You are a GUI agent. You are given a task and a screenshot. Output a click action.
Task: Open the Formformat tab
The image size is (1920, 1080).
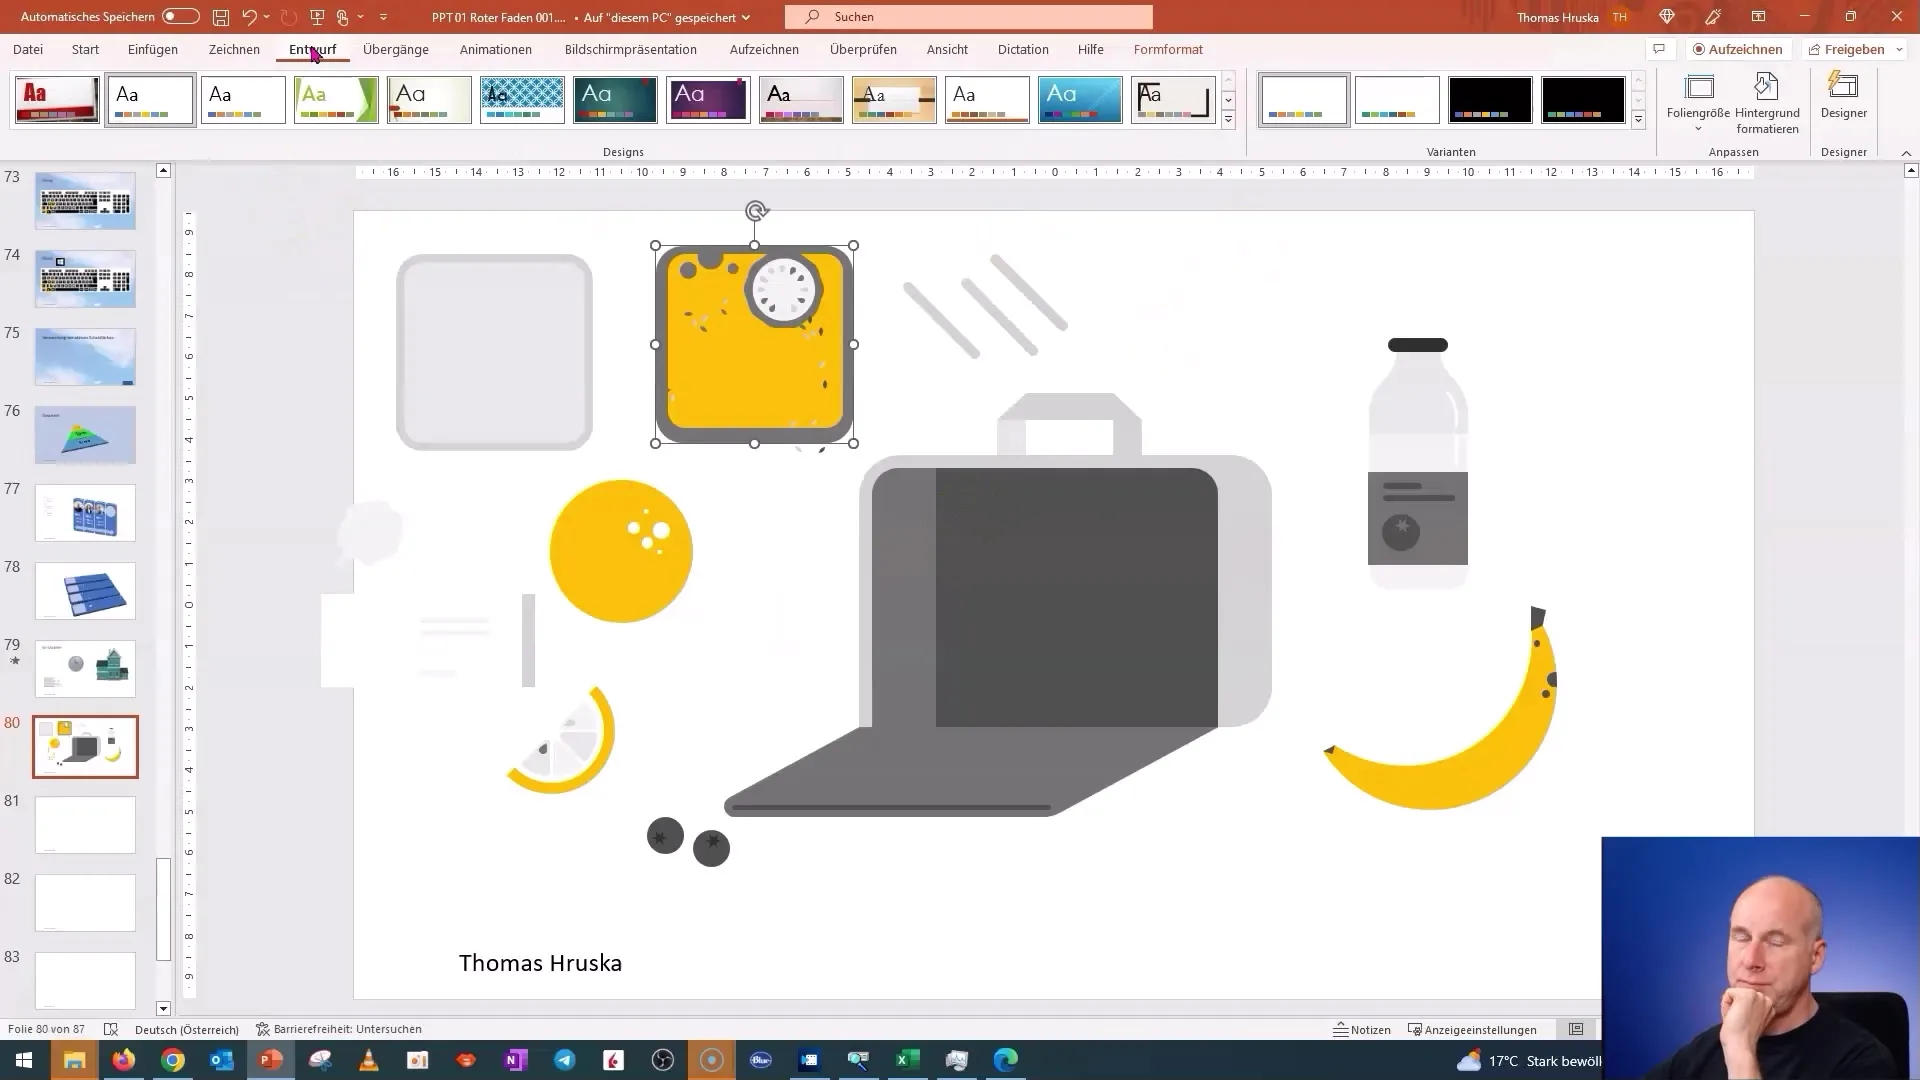pyautogui.click(x=1168, y=49)
